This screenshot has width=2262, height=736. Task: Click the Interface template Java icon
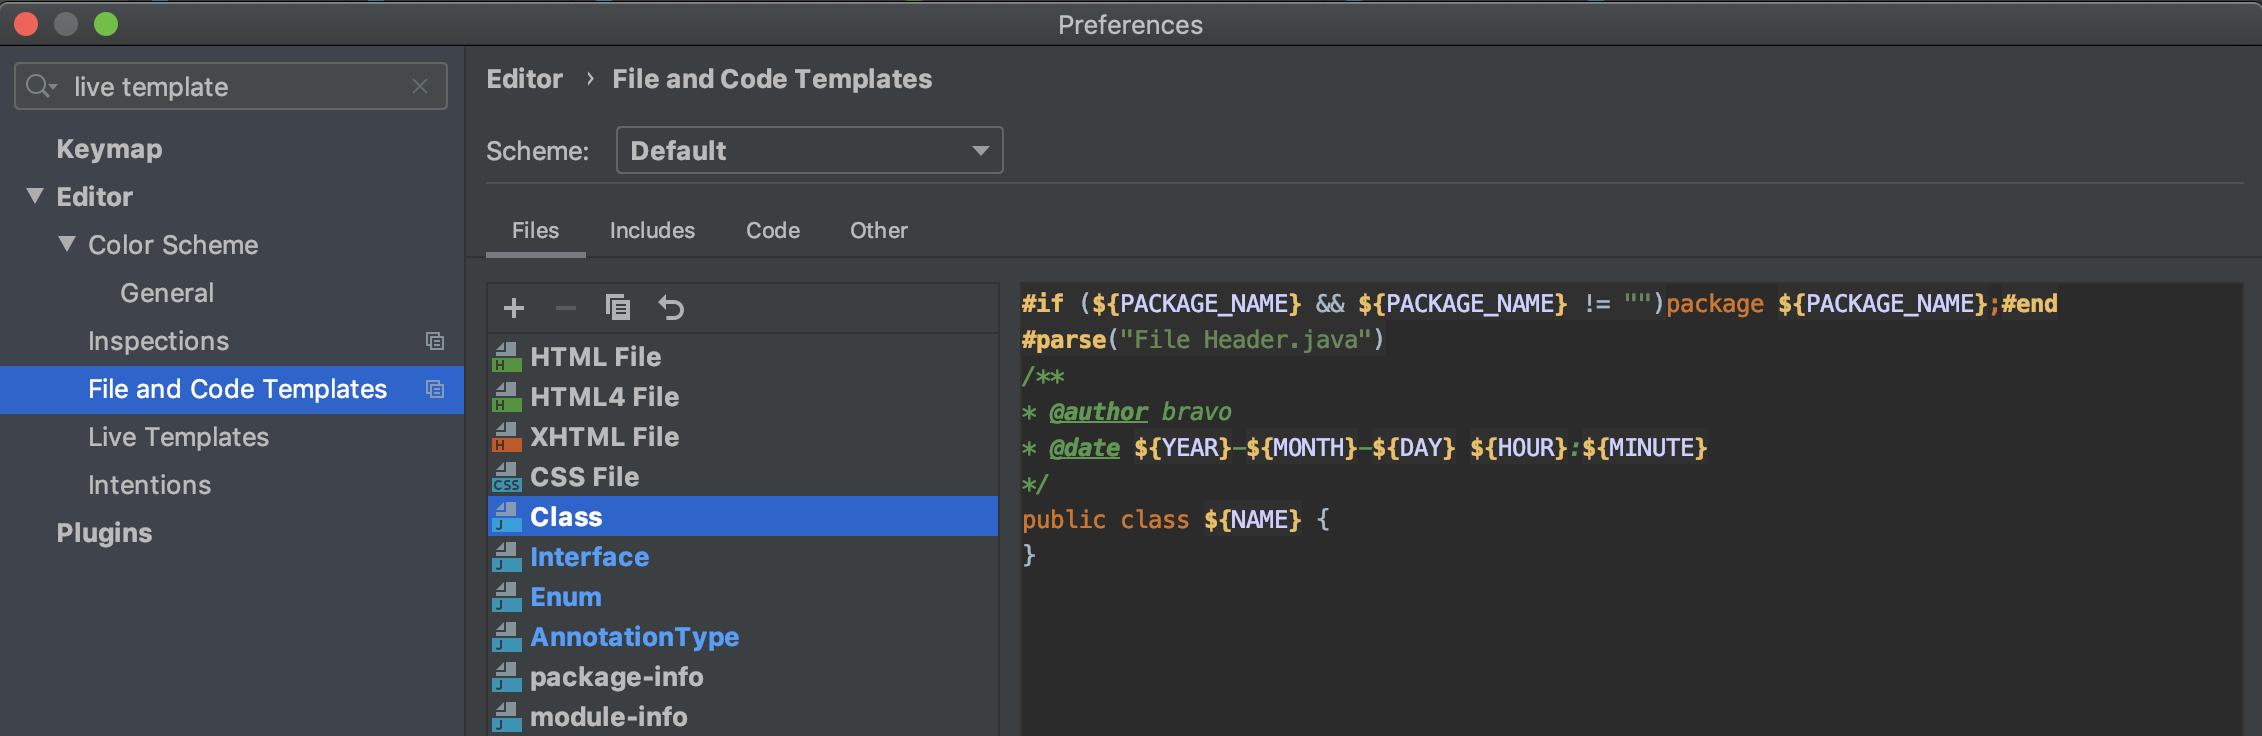click(x=507, y=557)
